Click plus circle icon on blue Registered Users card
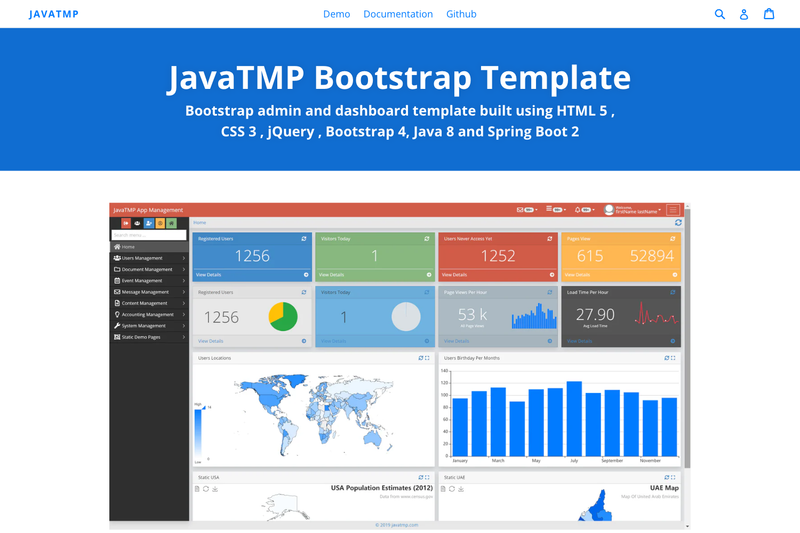800x533 pixels. (306, 275)
